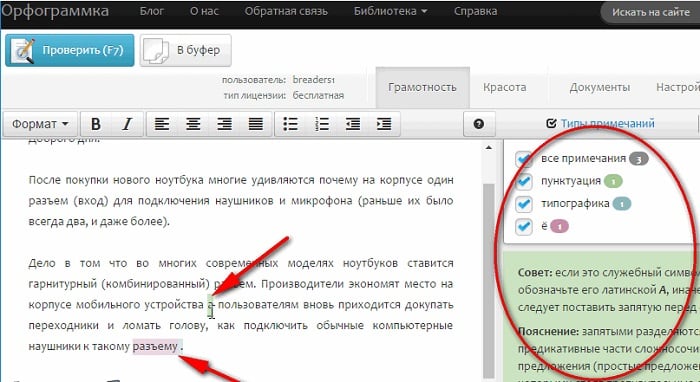
Task: Increase indent of paragraph
Action: [x=384, y=124]
